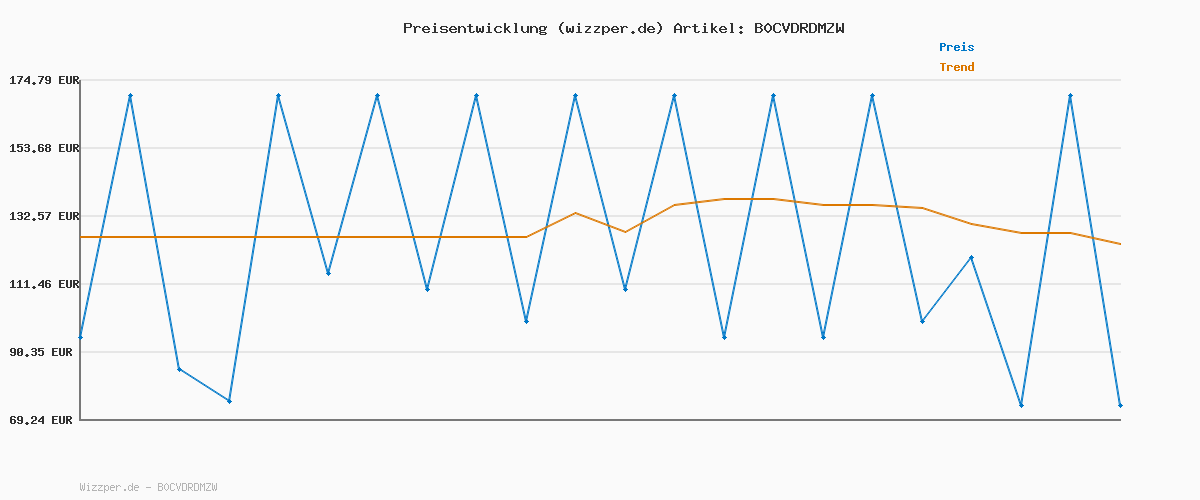Click the fourth data point of the price line
Image resolution: width=1200 pixels, height=500 pixels.
[229, 401]
